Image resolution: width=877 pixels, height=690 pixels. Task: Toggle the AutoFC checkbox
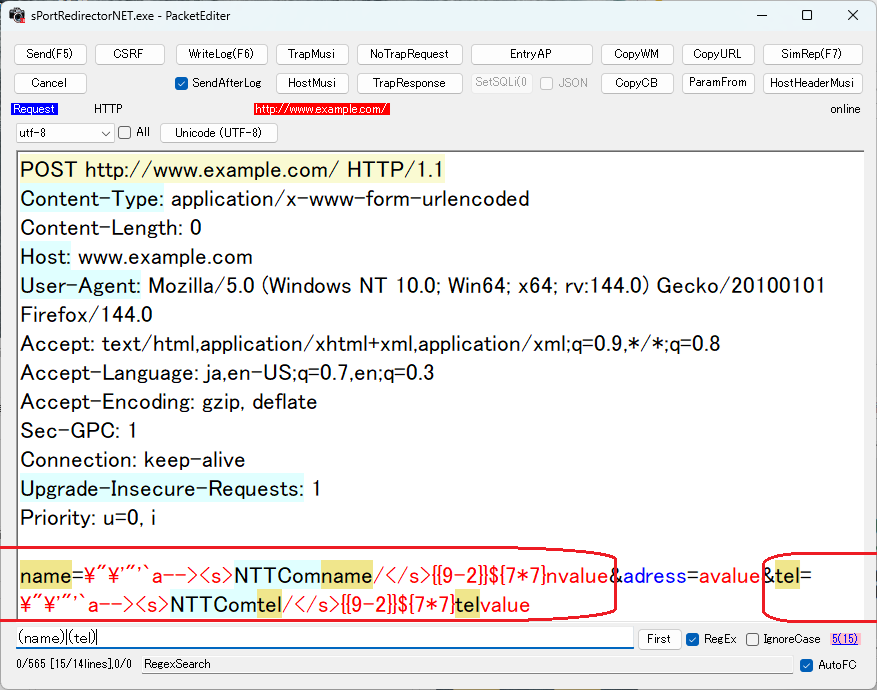pos(807,665)
